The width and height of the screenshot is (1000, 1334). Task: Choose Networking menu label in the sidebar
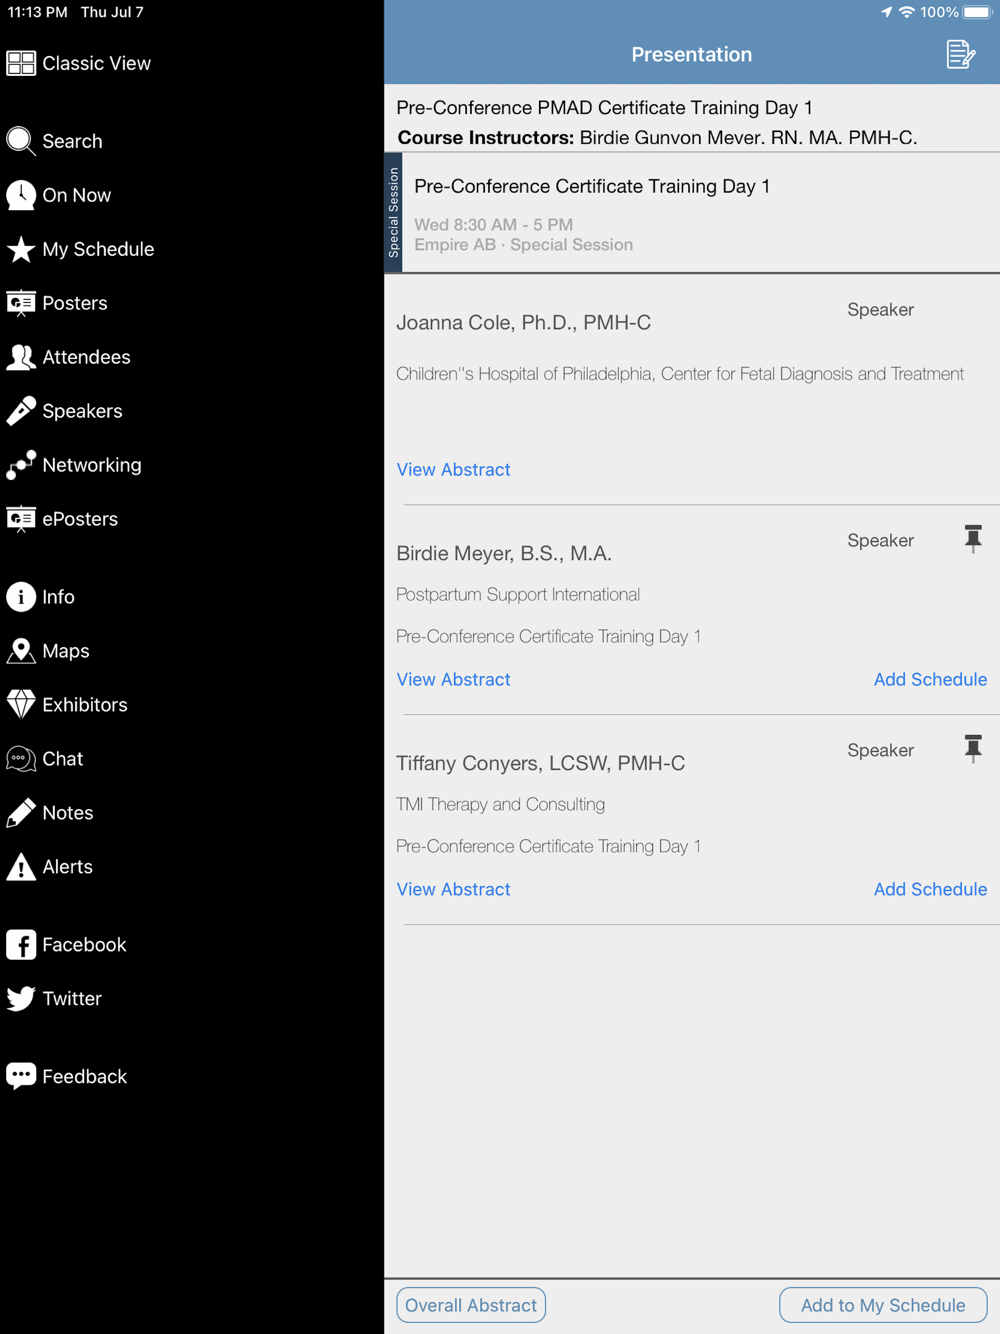92,465
